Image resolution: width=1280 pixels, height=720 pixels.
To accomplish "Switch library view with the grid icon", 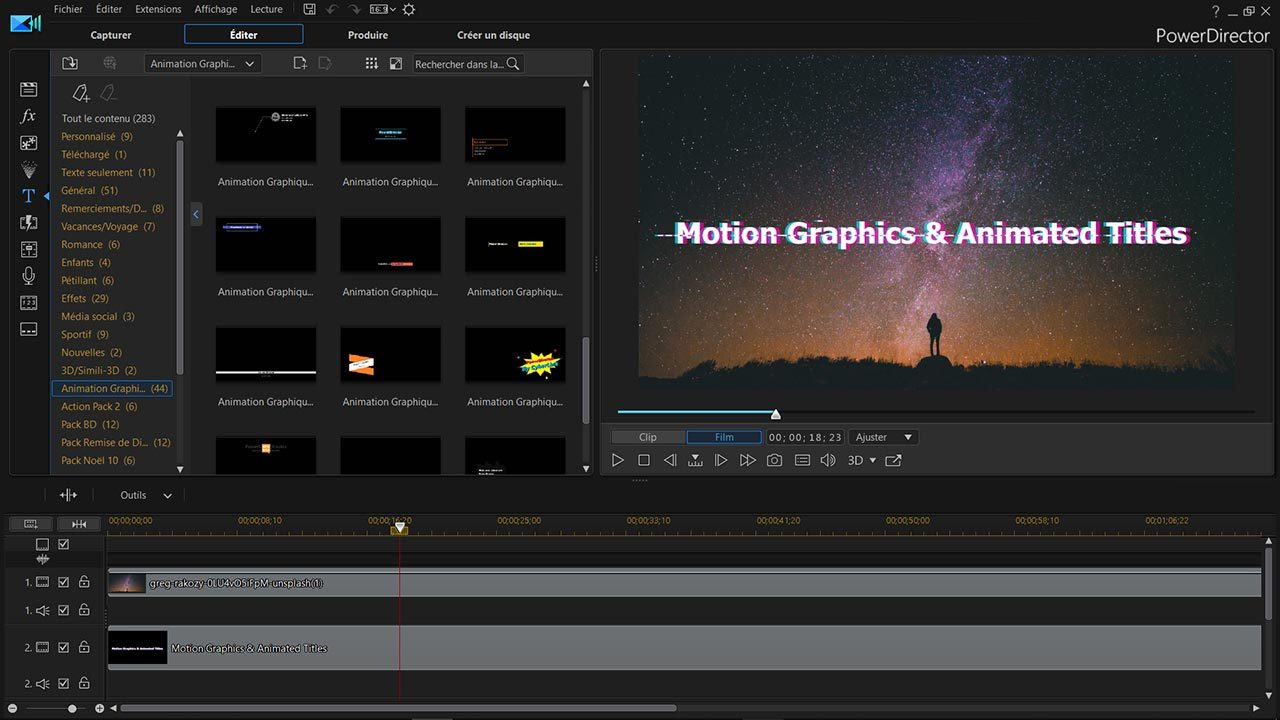I will (371, 63).
